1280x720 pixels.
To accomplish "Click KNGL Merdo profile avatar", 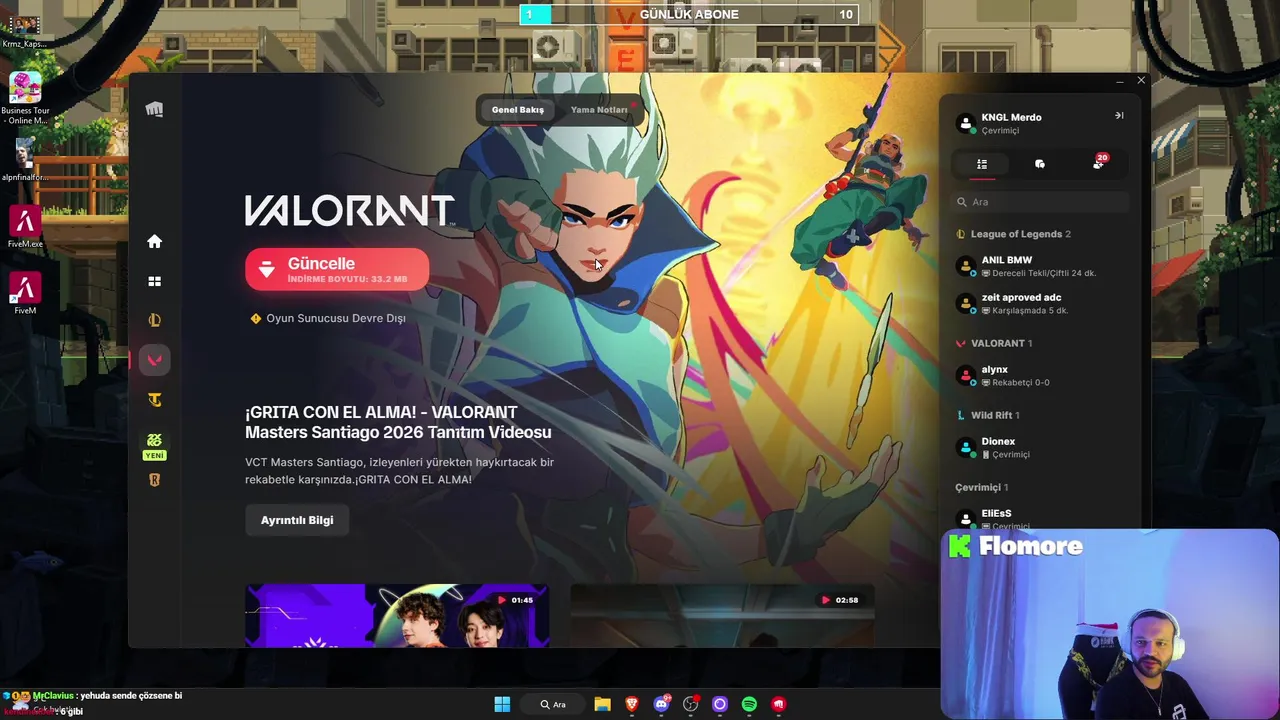I will point(966,123).
